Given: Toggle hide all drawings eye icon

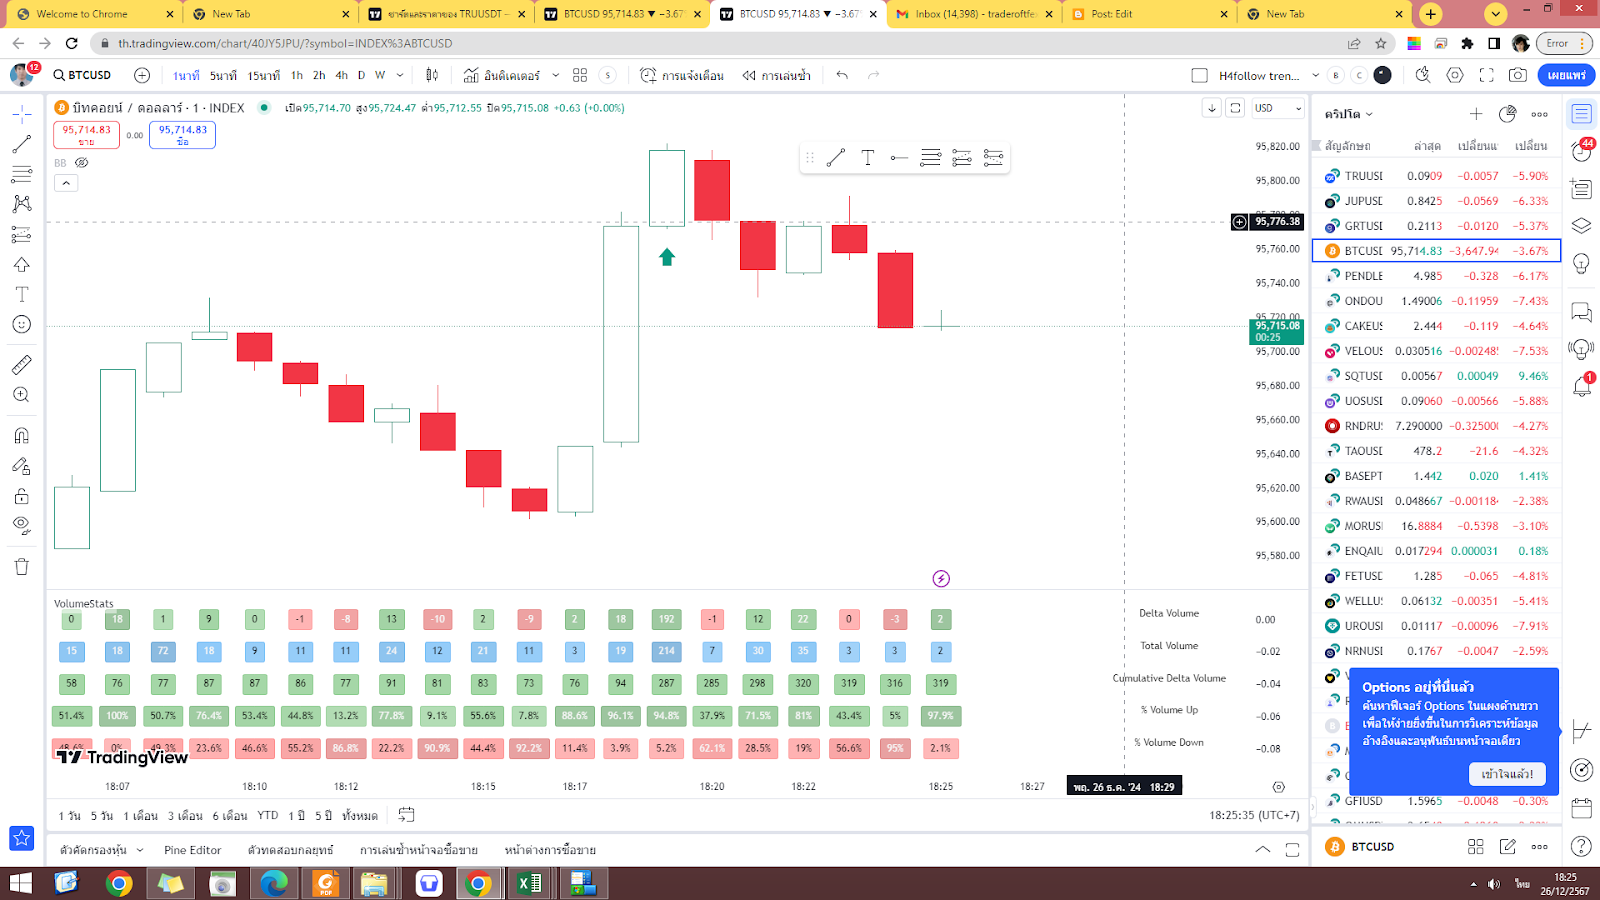Looking at the screenshot, I should 22,526.
